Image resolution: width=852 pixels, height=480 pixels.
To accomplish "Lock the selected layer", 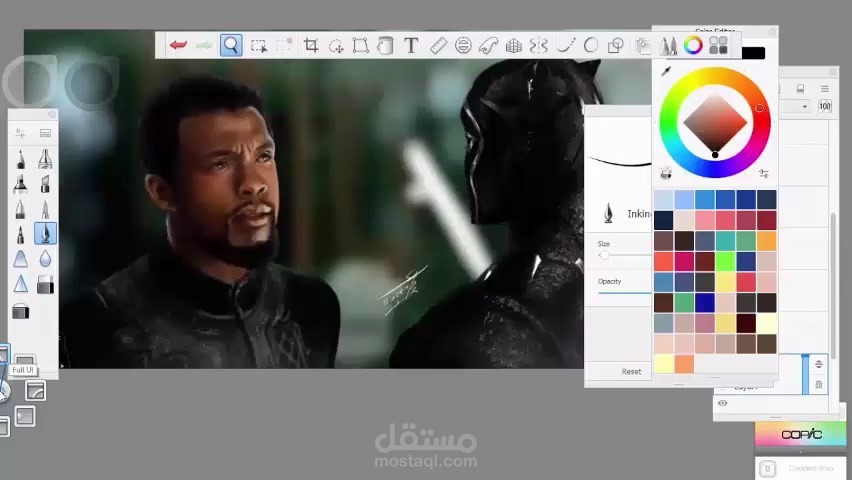I will coord(819,384).
